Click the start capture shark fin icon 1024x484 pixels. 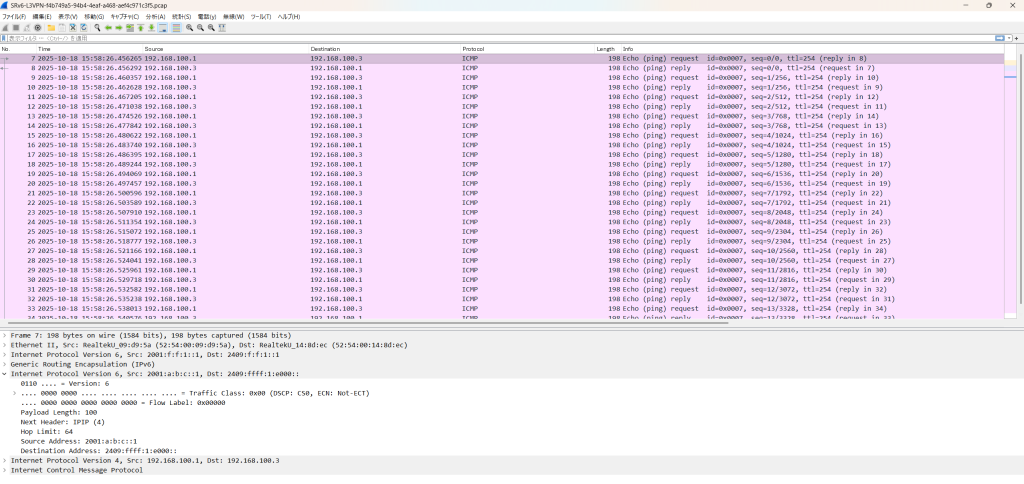pyautogui.click(x=6, y=28)
